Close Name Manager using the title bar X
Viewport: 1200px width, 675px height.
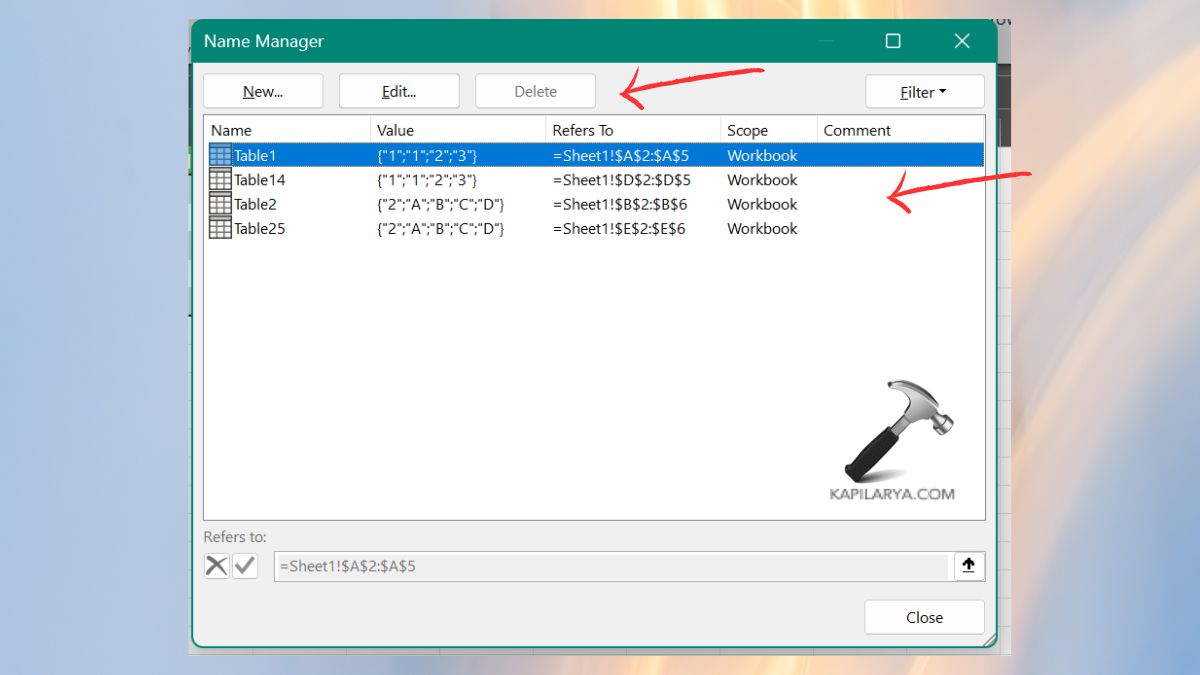click(x=962, y=41)
